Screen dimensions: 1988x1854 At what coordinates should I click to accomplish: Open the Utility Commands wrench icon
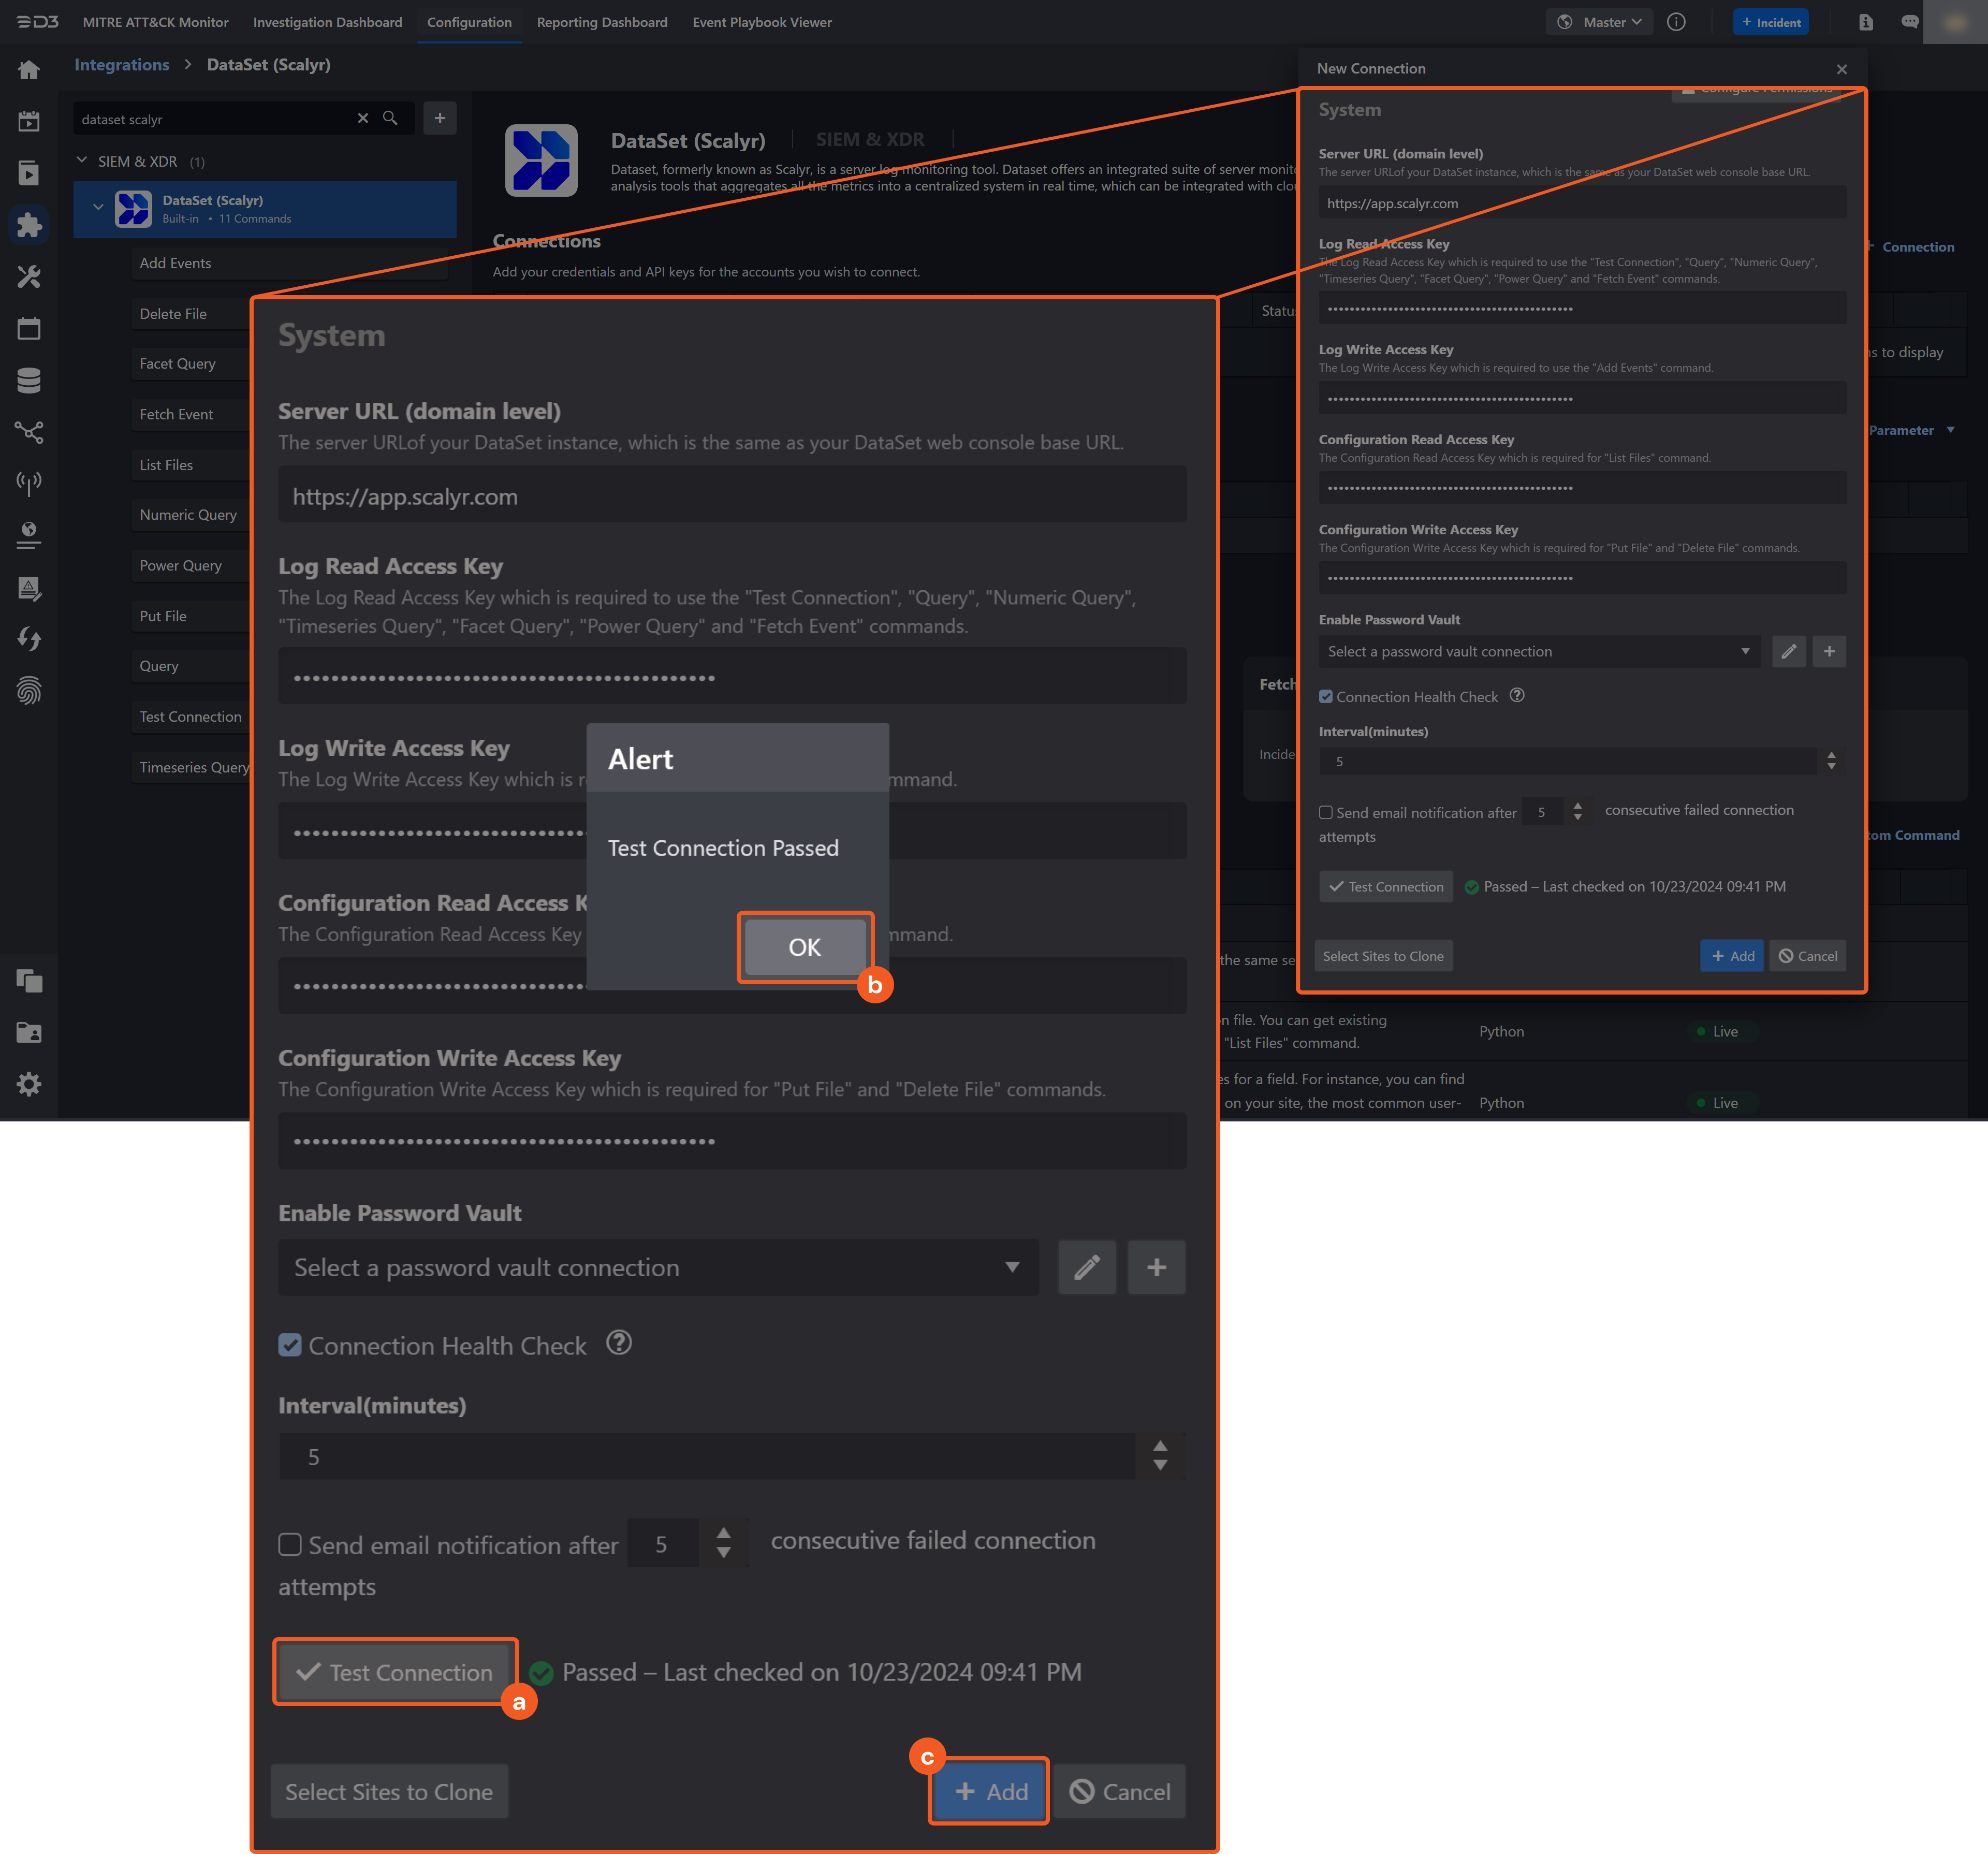[29, 277]
